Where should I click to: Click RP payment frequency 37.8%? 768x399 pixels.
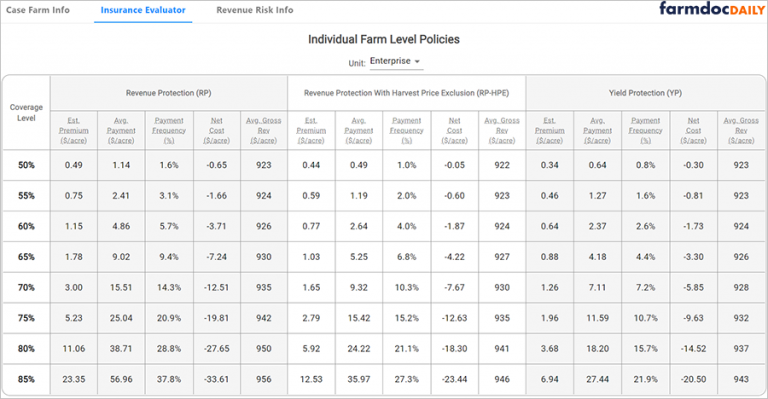[x=169, y=379]
